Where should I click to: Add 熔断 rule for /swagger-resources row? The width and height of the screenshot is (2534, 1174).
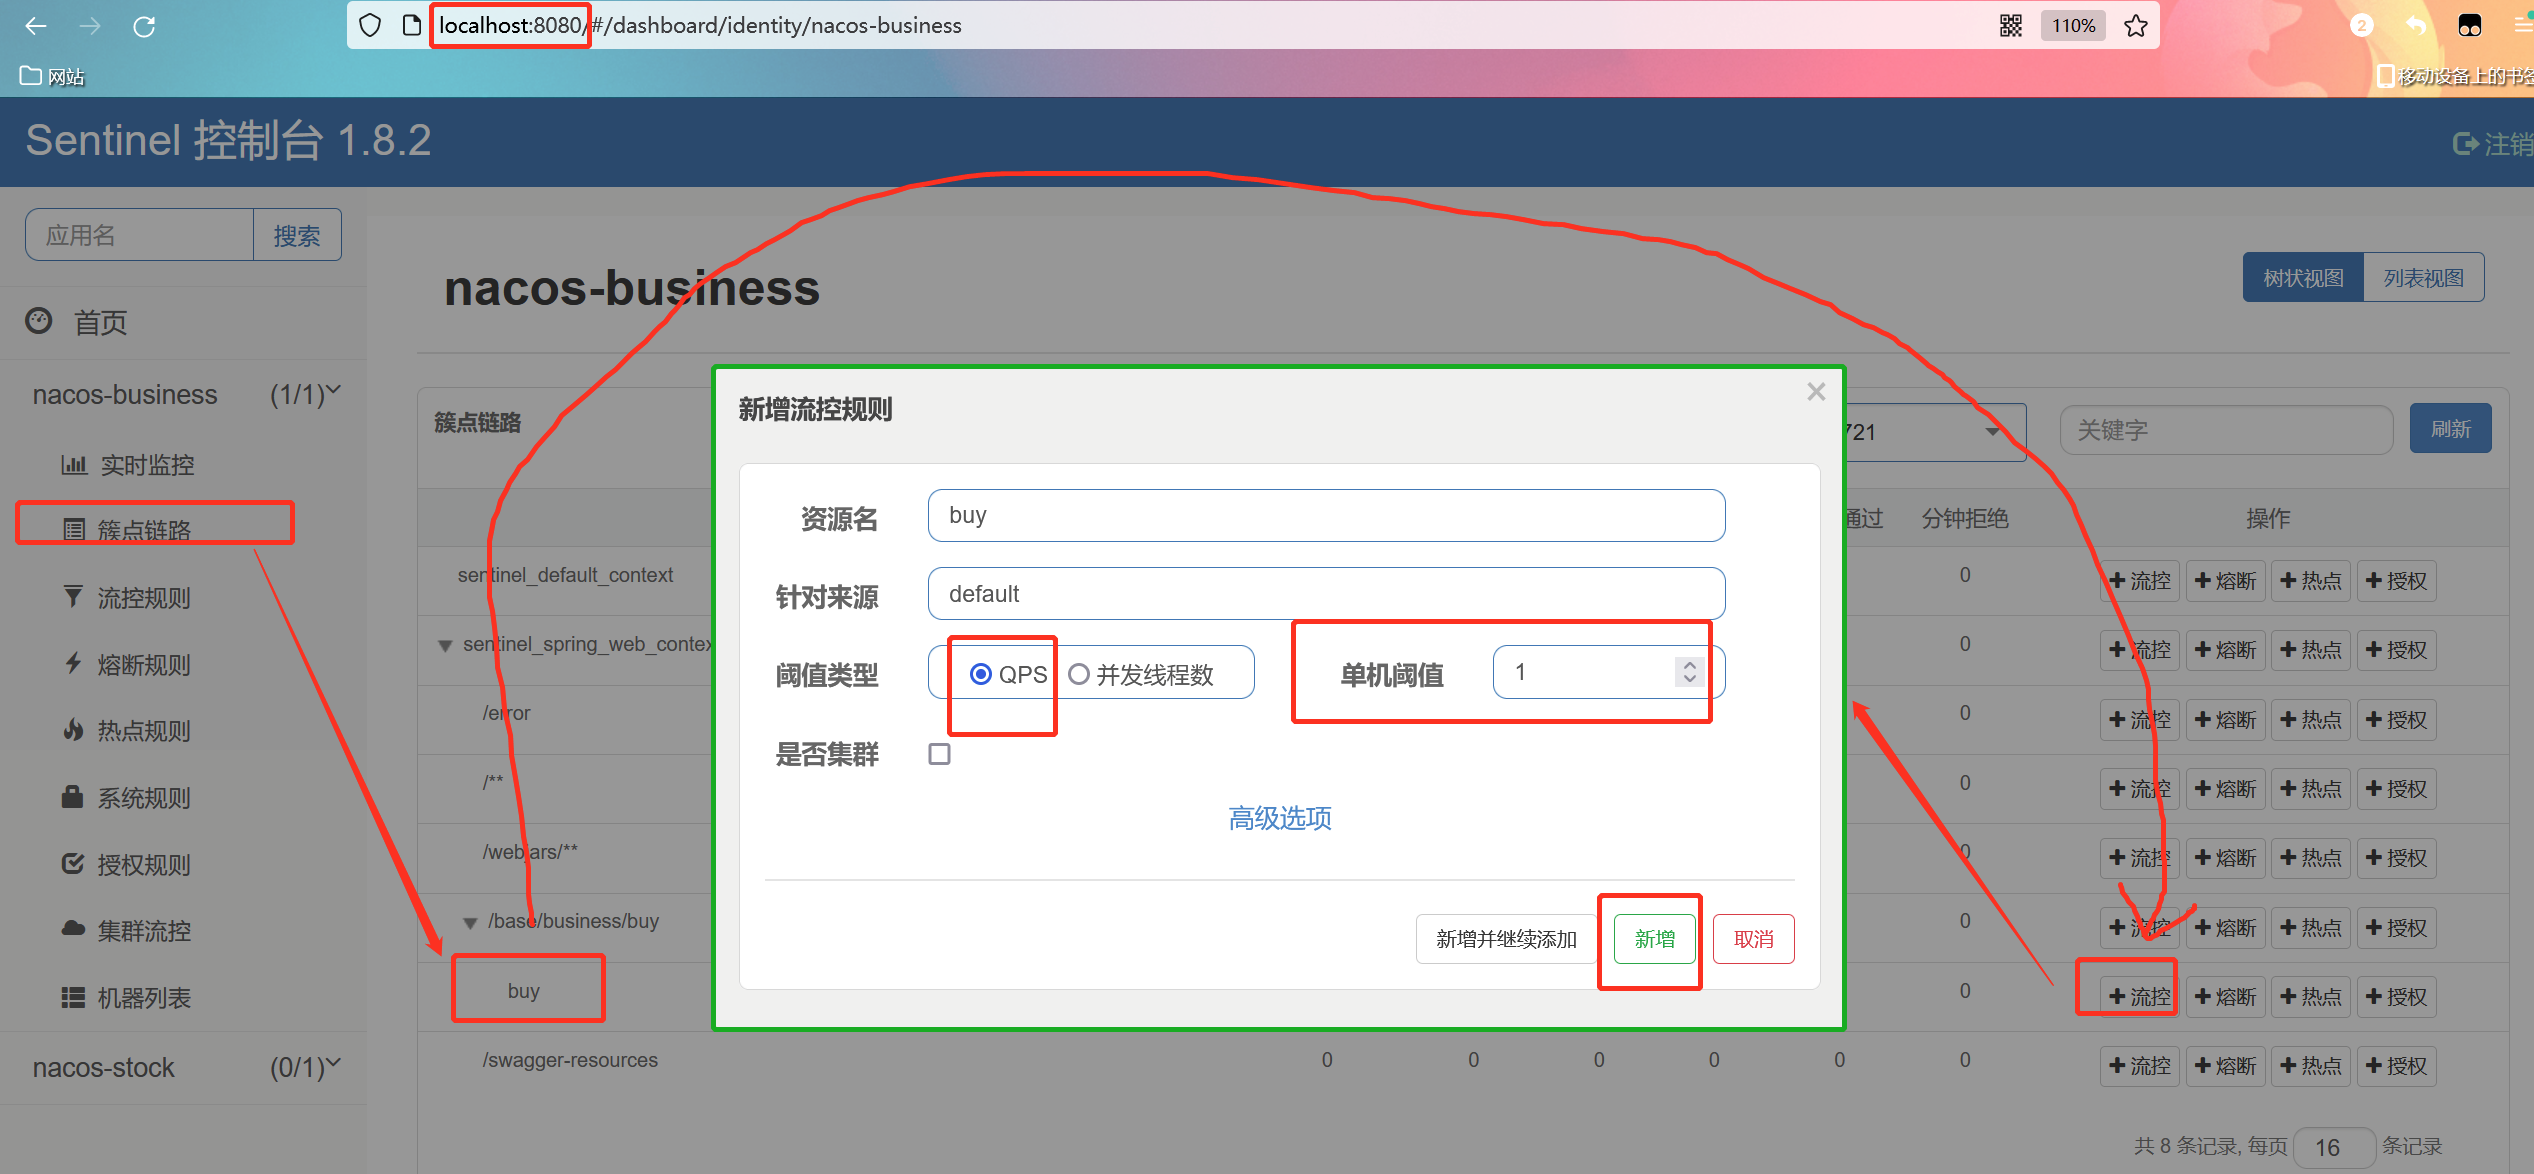2225,1065
